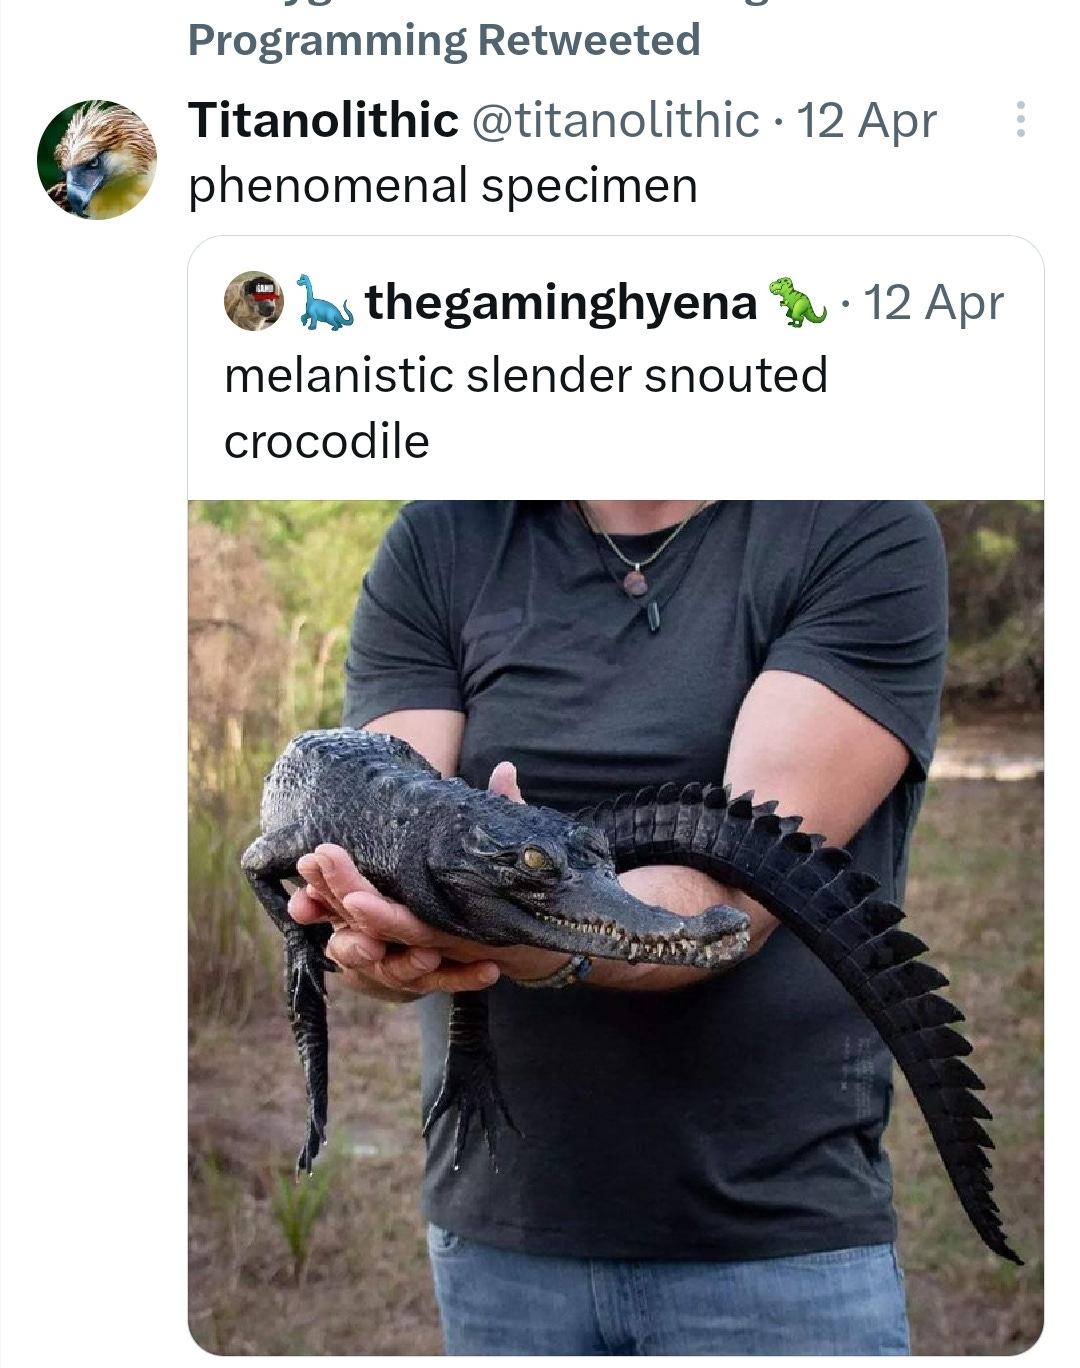Image resolution: width=1080 pixels, height=1368 pixels.
Task: Click the green T-rex emoji icon
Action: [797, 301]
